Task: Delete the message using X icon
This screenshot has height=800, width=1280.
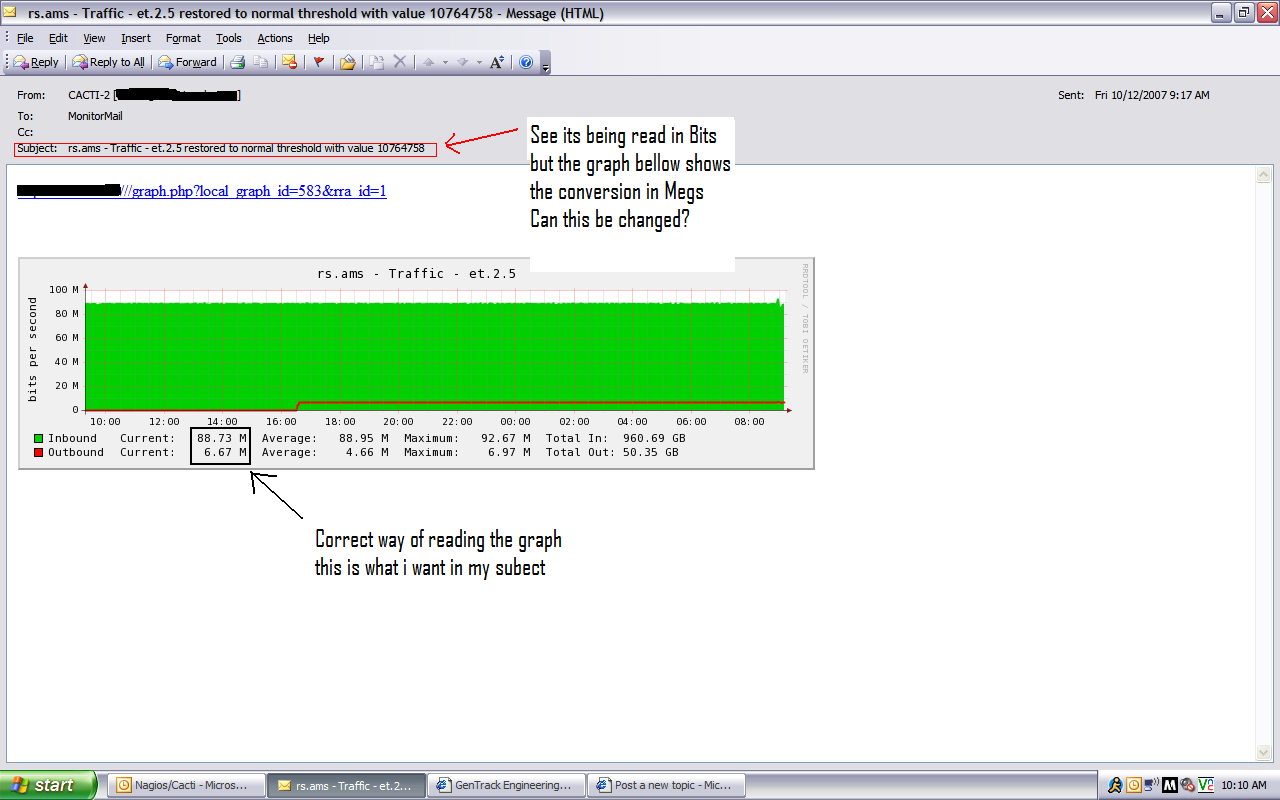Action: tap(399, 62)
